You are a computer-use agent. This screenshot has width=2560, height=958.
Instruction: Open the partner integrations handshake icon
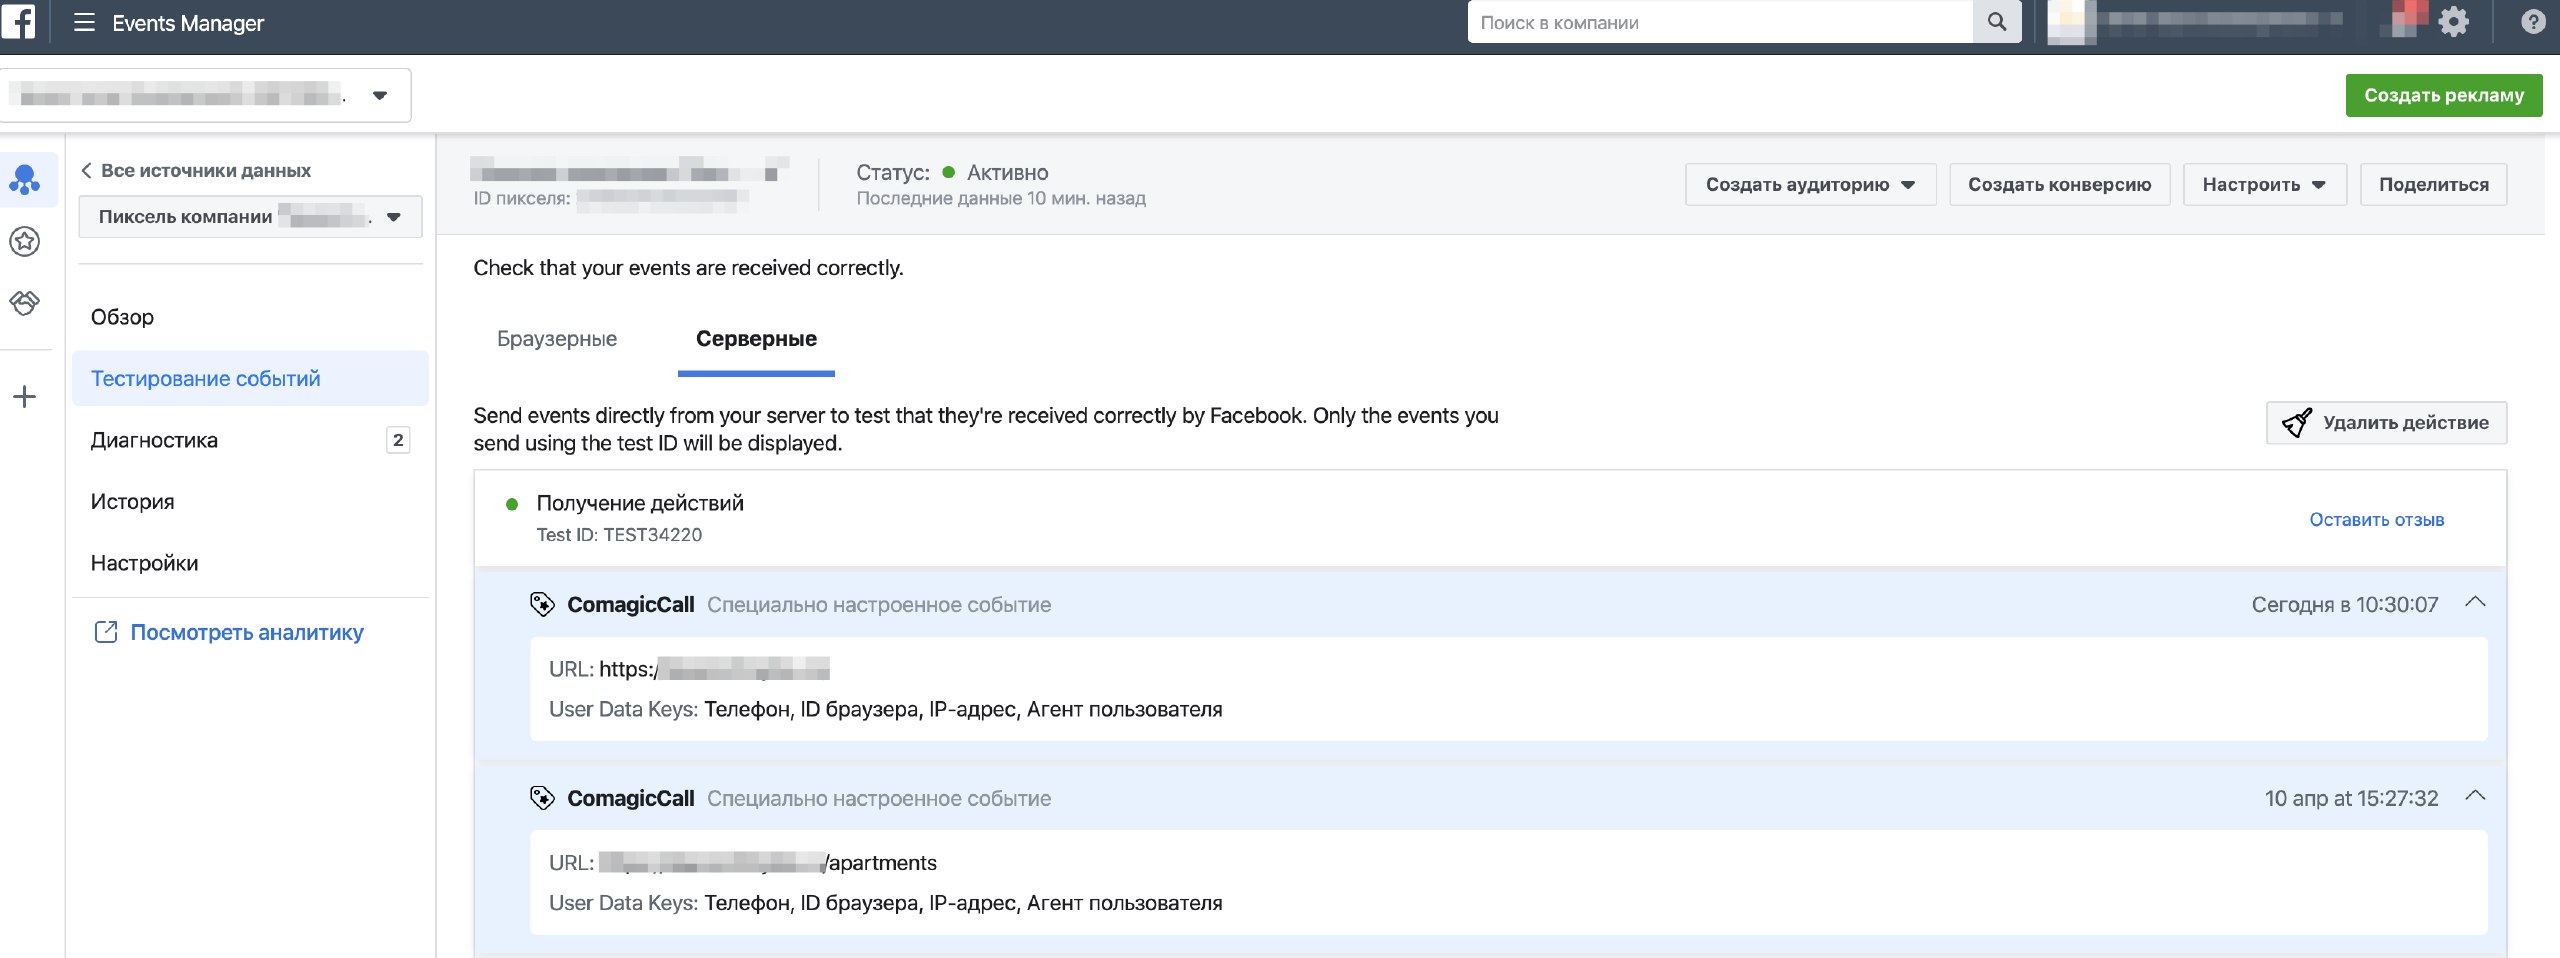click(x=25, y=302)
